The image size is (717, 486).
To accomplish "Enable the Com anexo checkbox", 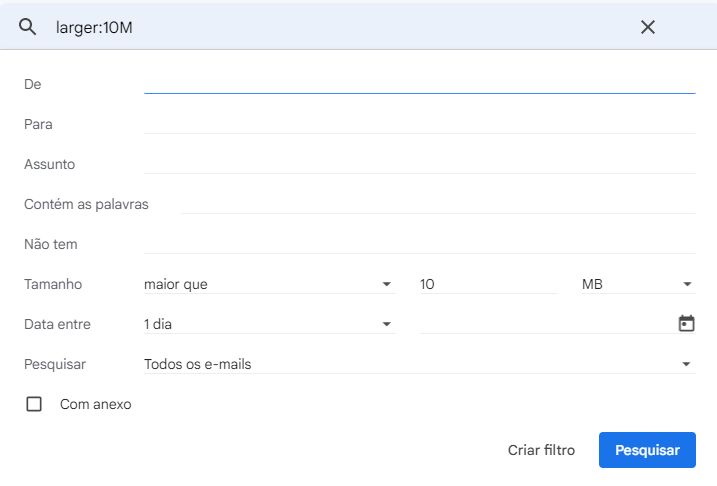I will (x=34, y=404).
